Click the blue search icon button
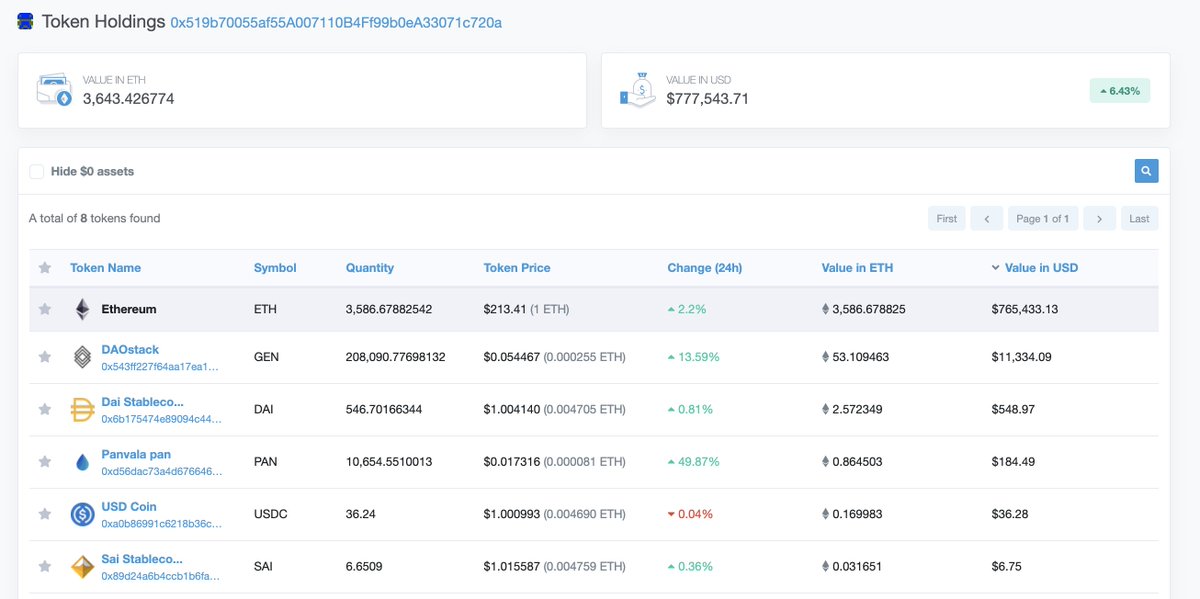Viewport: 1200px width, 599px height. [1146, 171]
